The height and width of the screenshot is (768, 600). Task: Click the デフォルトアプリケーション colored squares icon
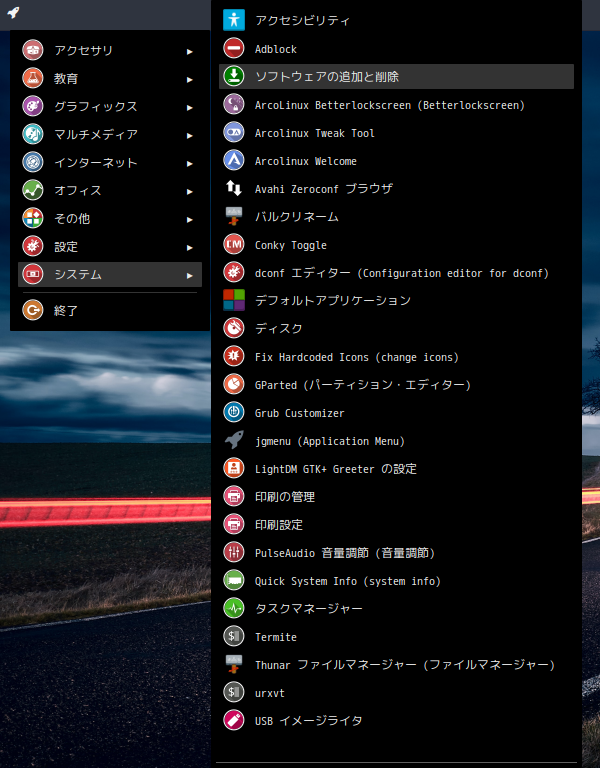[x=234, y=300]
